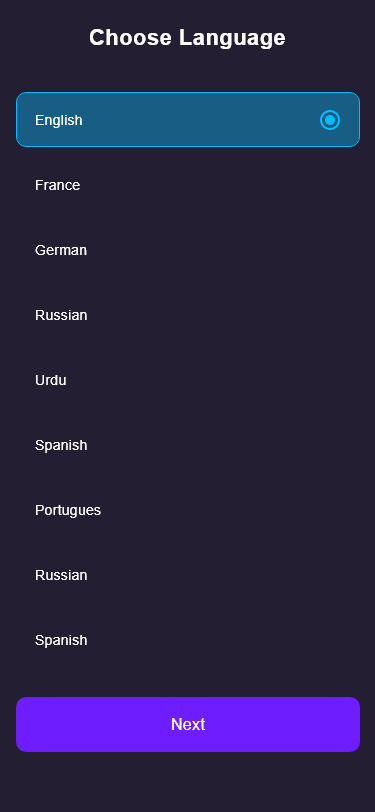Click the purple Next button
The height and width of the screenshot is (812, 375).
tap(188, 724)
